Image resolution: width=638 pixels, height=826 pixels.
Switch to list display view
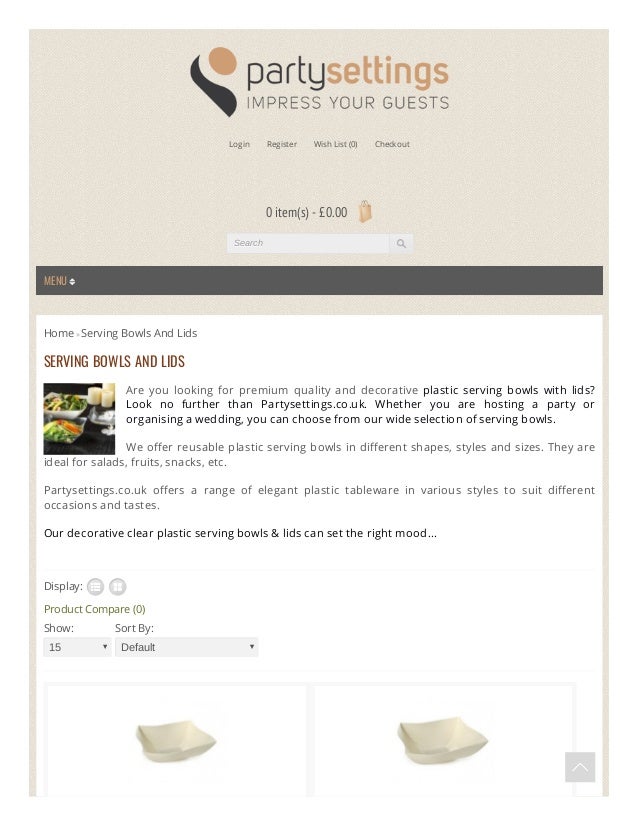tap(95, 586)
